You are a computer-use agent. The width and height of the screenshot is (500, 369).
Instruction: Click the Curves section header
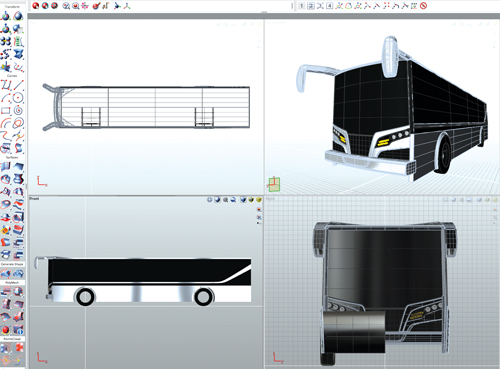pos(12,76)
